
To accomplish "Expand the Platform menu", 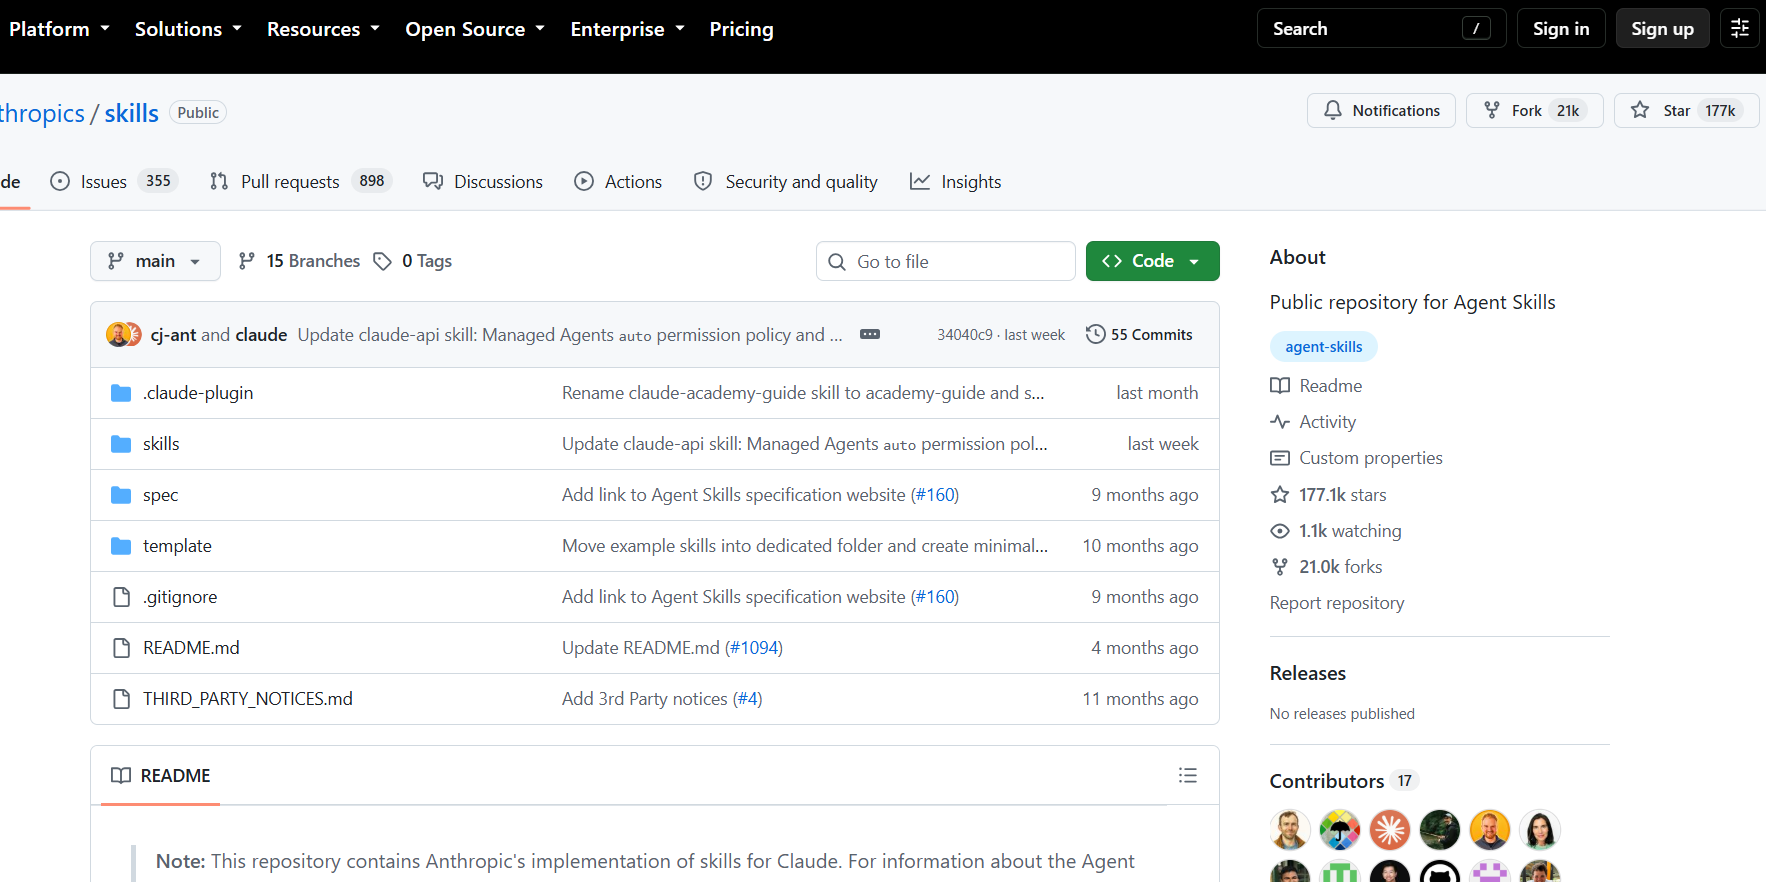I will (x=59, y=29).
